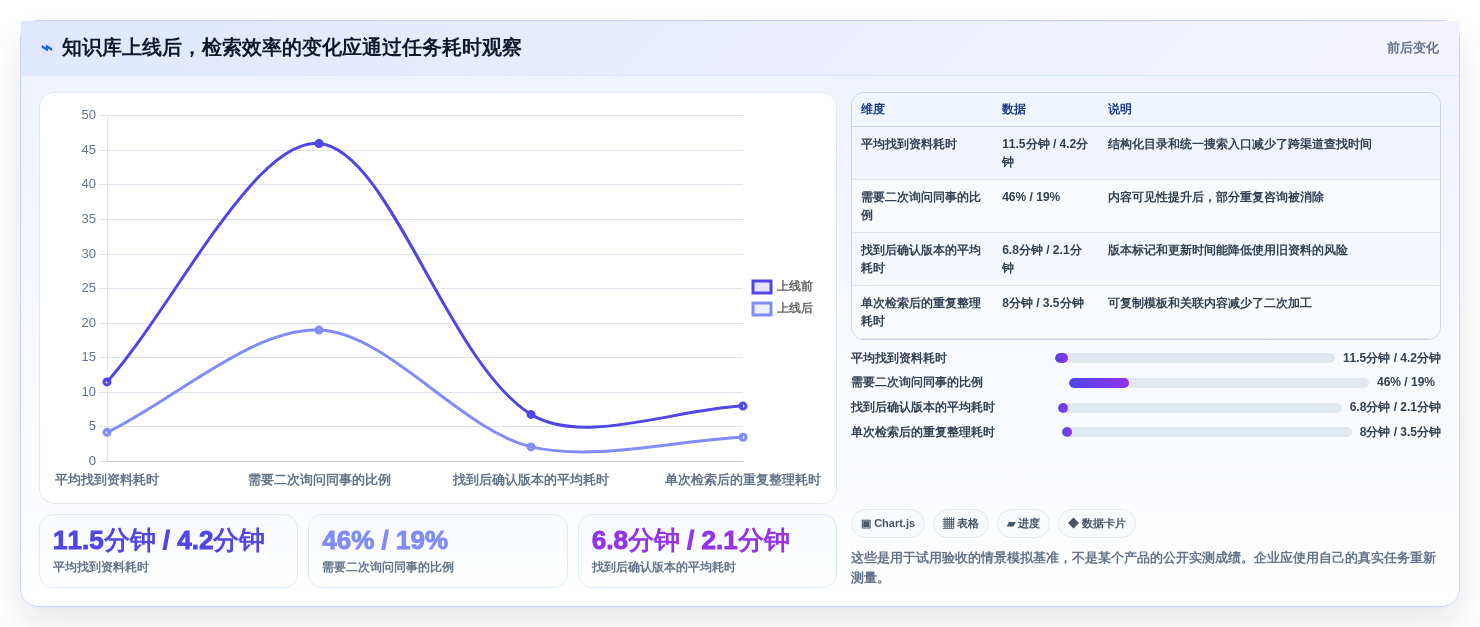This screenshot has height=627, width=1480.
Task: Click 上线后 start point at 4.2
Action: click(x=107, y=432)
